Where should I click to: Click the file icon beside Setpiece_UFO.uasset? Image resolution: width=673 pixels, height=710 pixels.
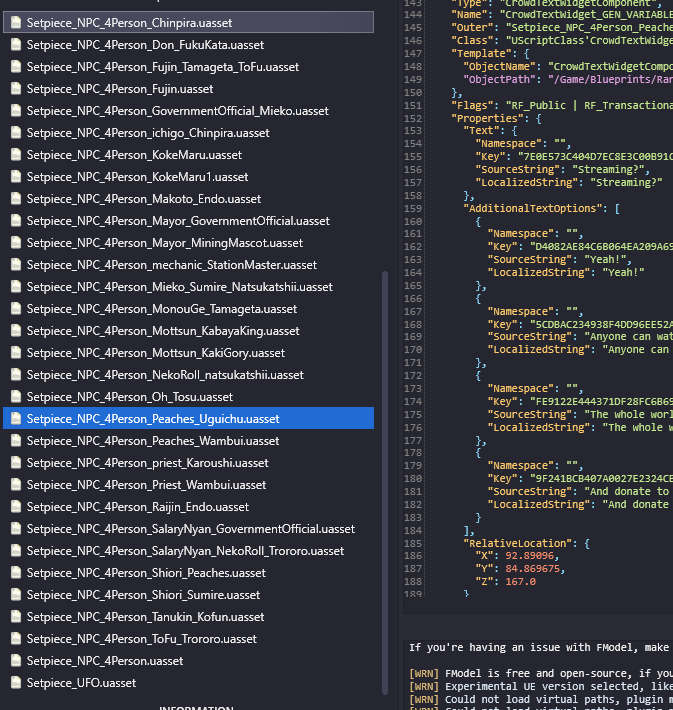(16, 683)
